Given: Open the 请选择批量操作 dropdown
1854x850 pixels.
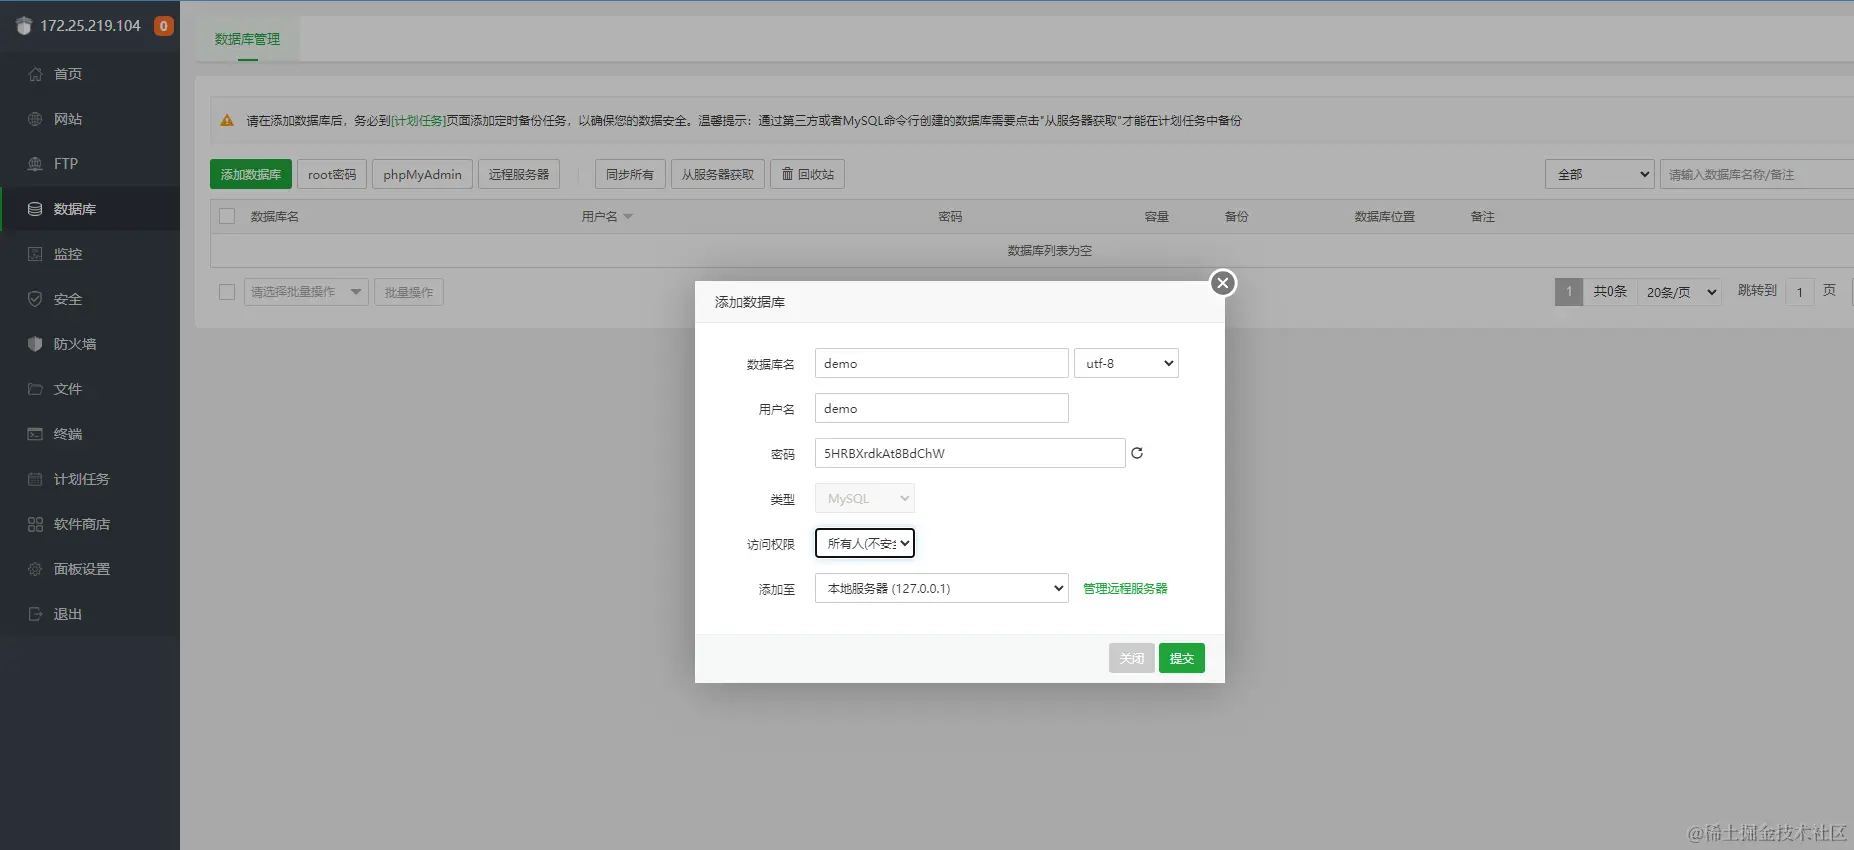Looking at the screenshot, I should [x=306, y=292].
